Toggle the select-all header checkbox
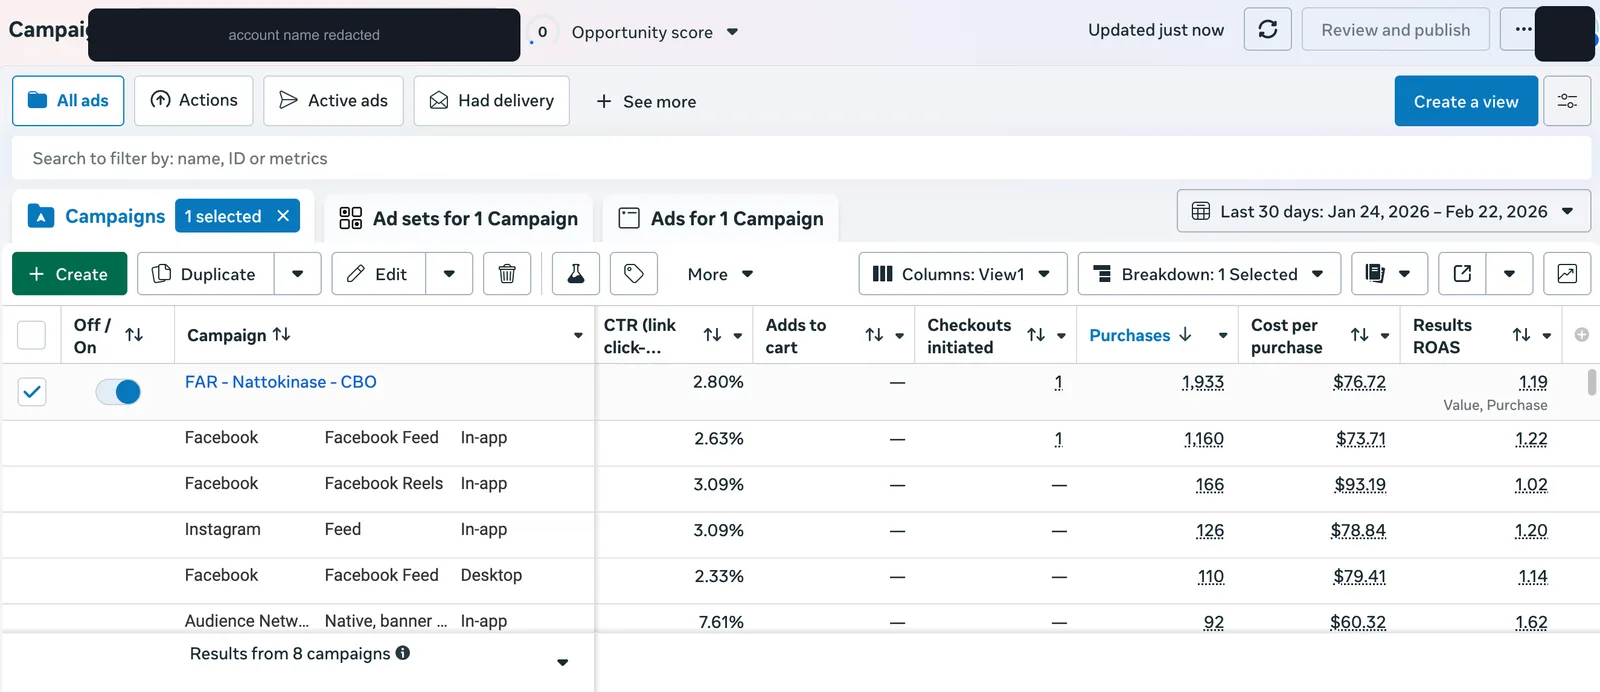Screen dimensions: 1600x692 pos(32,335)
